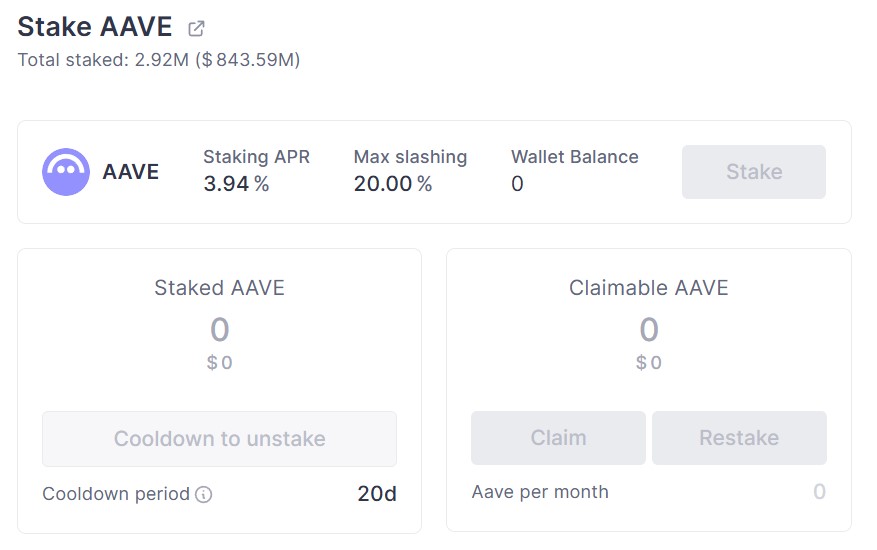This screenshot has width=877, height=550.
Task: Click the purple AAVE ghost logo
Action: point(66,172)
